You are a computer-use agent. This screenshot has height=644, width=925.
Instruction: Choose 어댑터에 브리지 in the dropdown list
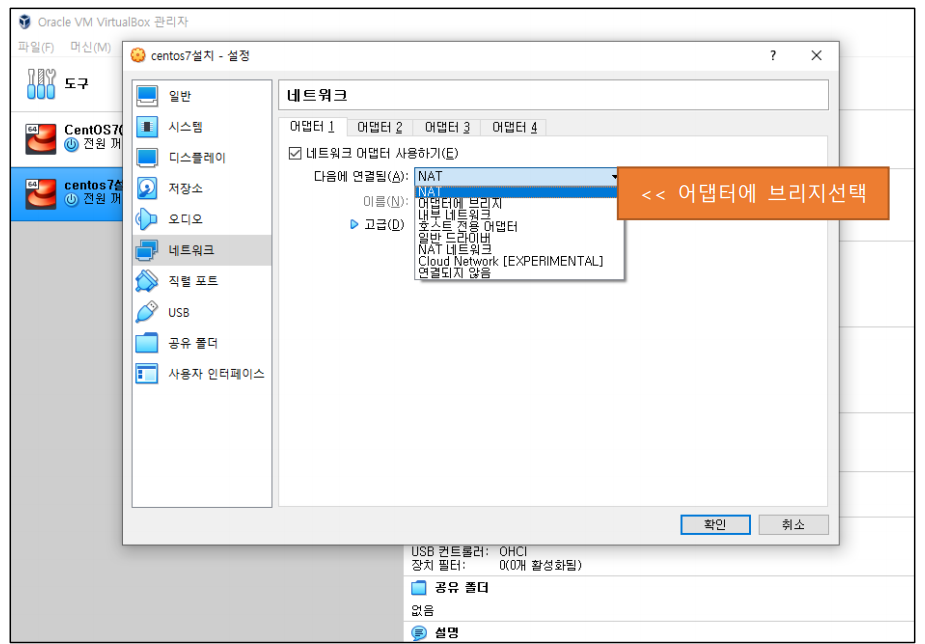tap(518, 203)
